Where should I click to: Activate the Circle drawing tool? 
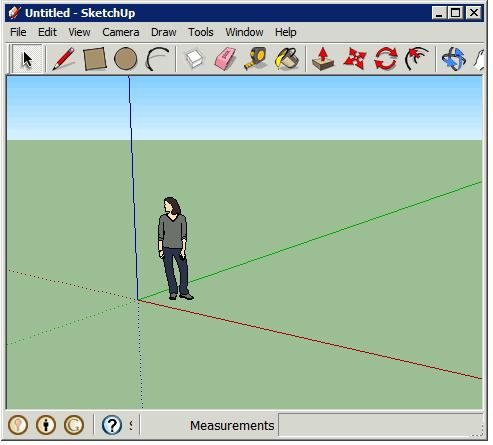125,59
